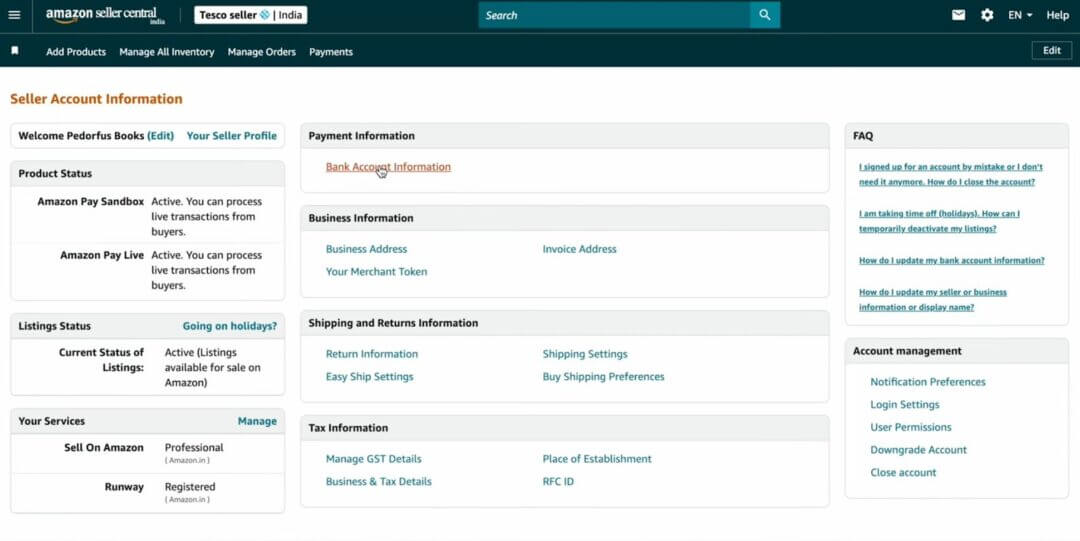Open Business & Tax Details link
Image resolution: width=1080 pixels, height=541 pixels.
coord(378,481)
